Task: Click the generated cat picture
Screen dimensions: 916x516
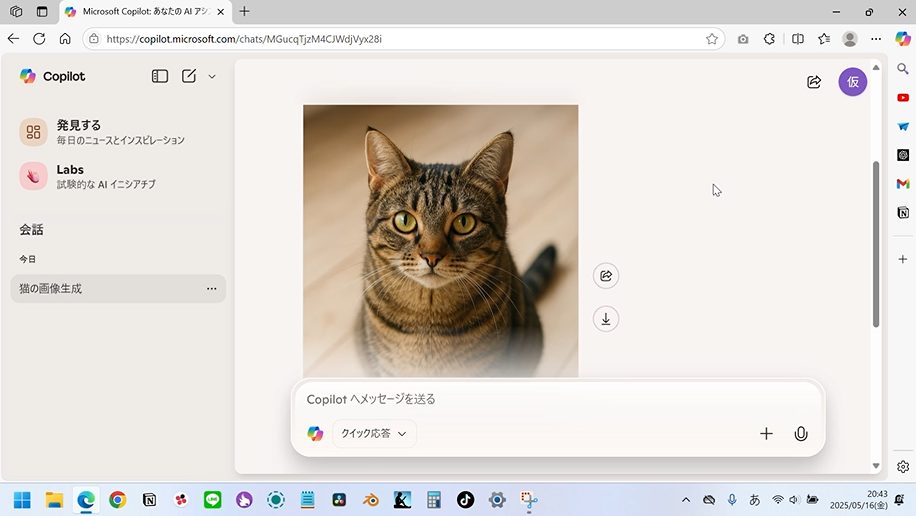Action: (440, 240)
